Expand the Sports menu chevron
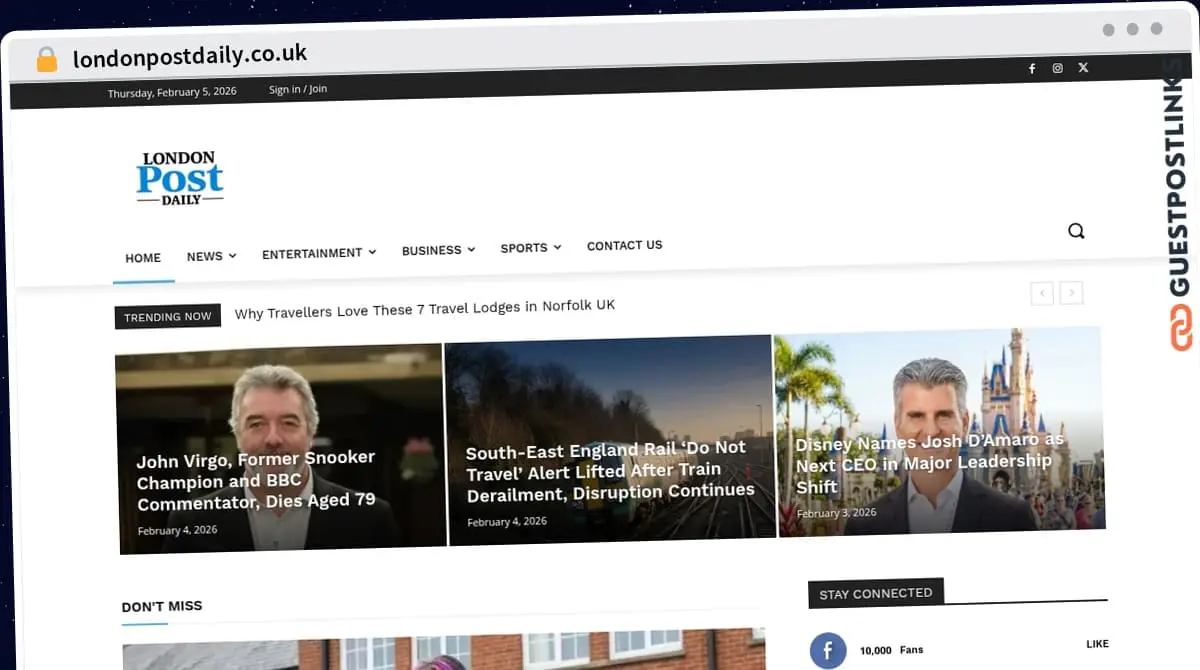 [557, 247]
